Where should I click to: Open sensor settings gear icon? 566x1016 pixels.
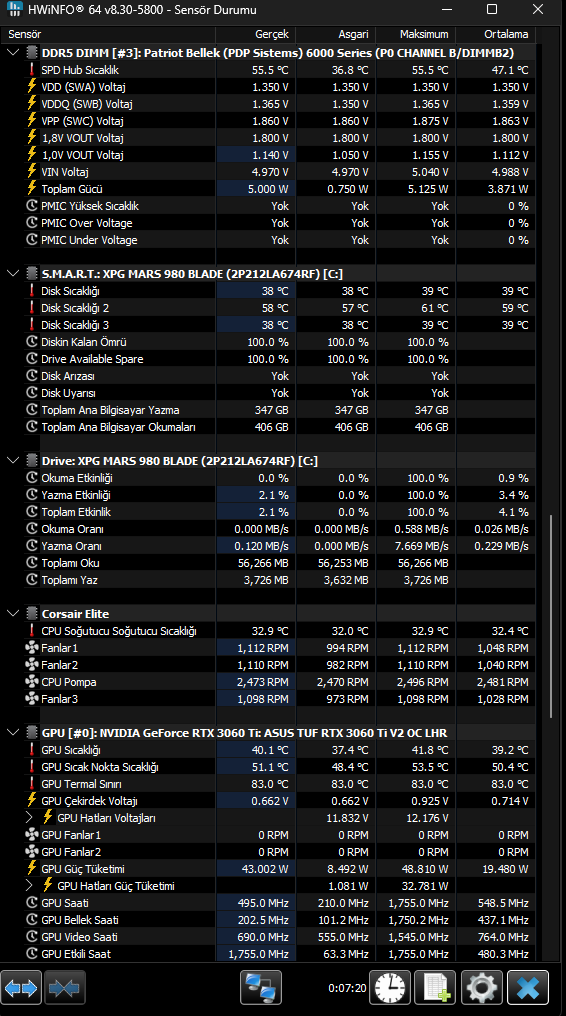(481, 988)
